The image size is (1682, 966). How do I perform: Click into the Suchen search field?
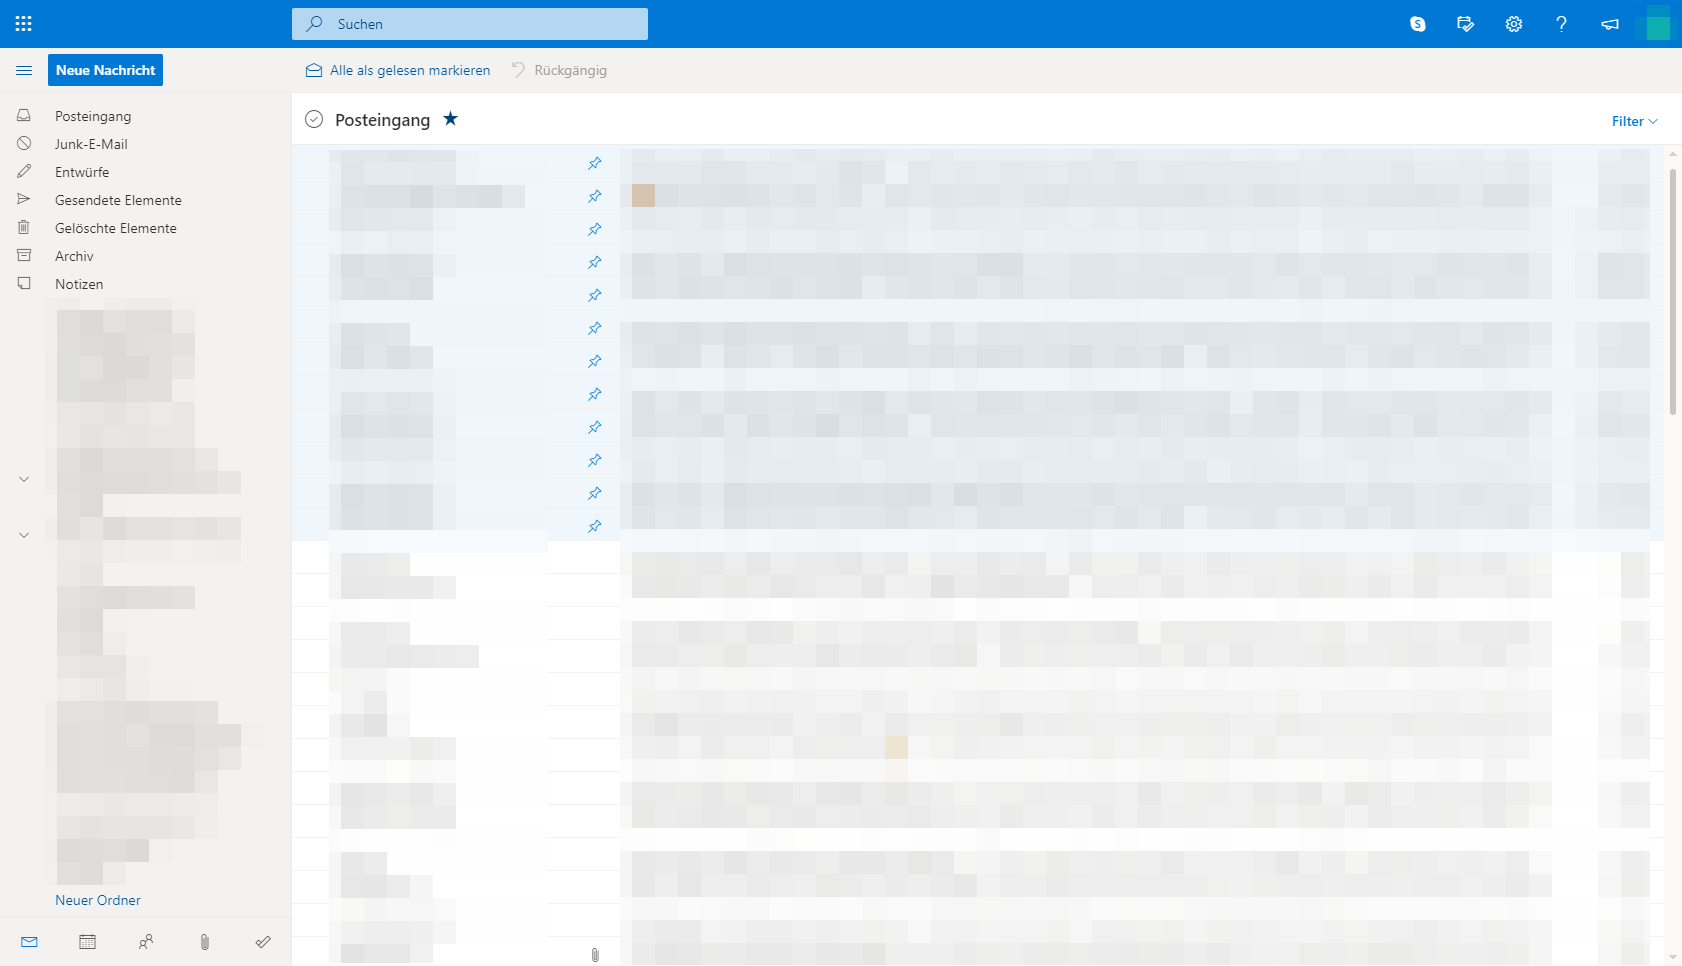pos(468,23)
